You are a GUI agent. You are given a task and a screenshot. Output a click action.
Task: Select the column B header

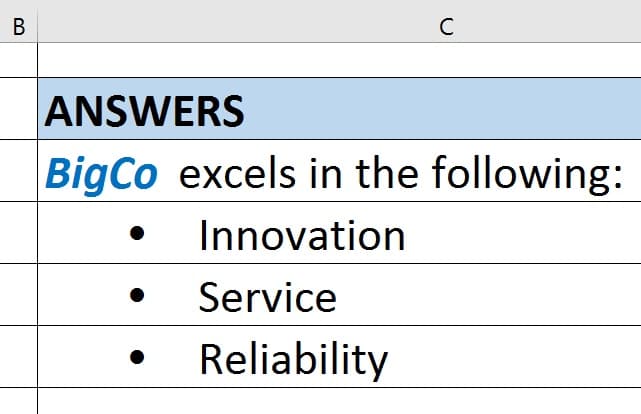coord(18,21)
